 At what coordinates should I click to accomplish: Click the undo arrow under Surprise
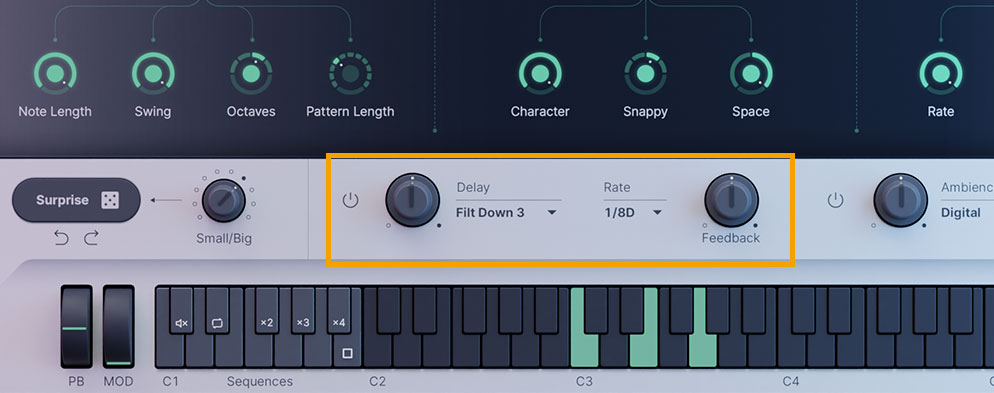click(61, 239)
